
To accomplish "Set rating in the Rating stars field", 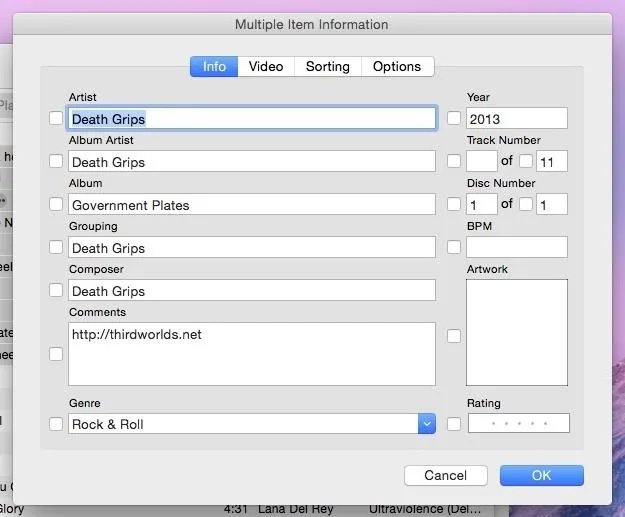I will 519,423.
